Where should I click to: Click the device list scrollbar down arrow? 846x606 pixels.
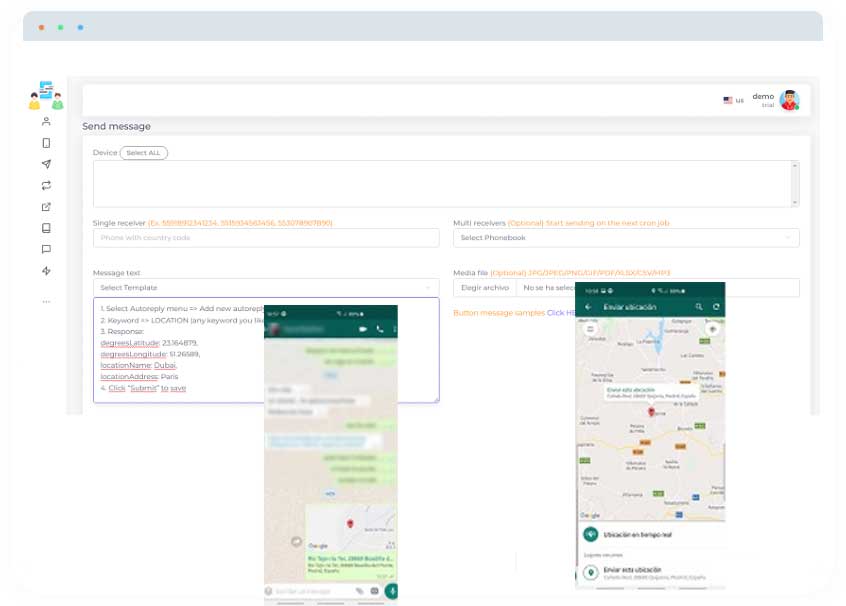795,202
